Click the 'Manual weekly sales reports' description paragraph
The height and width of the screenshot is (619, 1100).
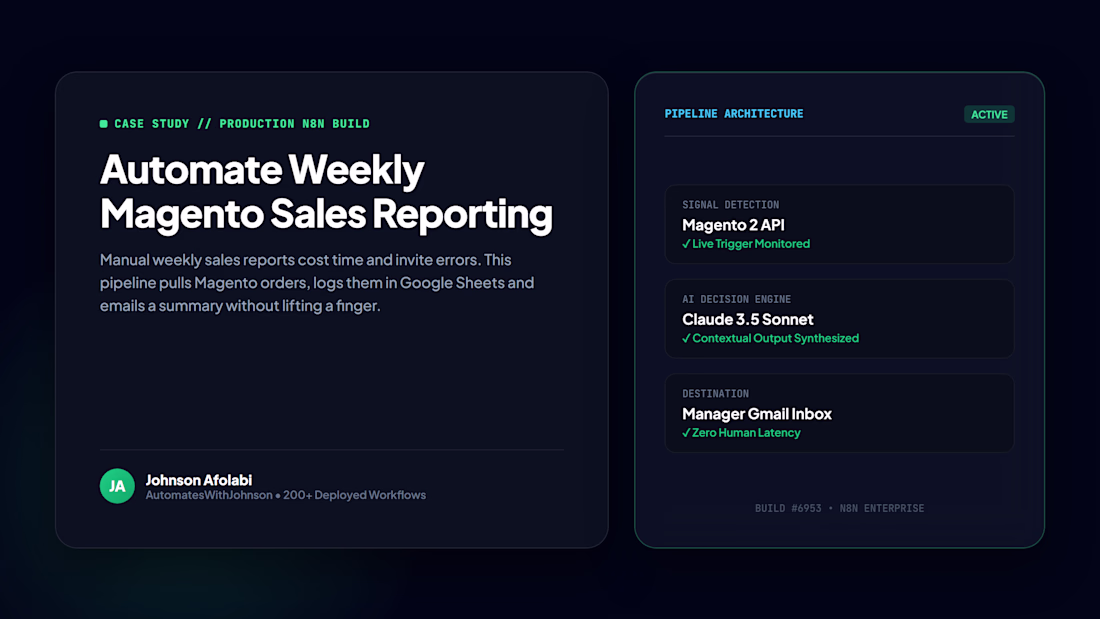click(317, 283)
